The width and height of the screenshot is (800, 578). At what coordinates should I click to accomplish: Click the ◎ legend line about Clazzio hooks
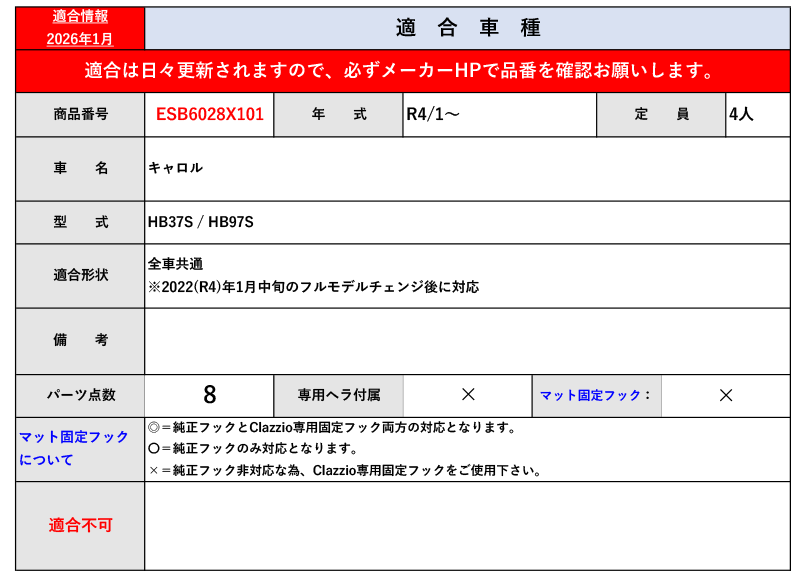click(x=332, y=428)
